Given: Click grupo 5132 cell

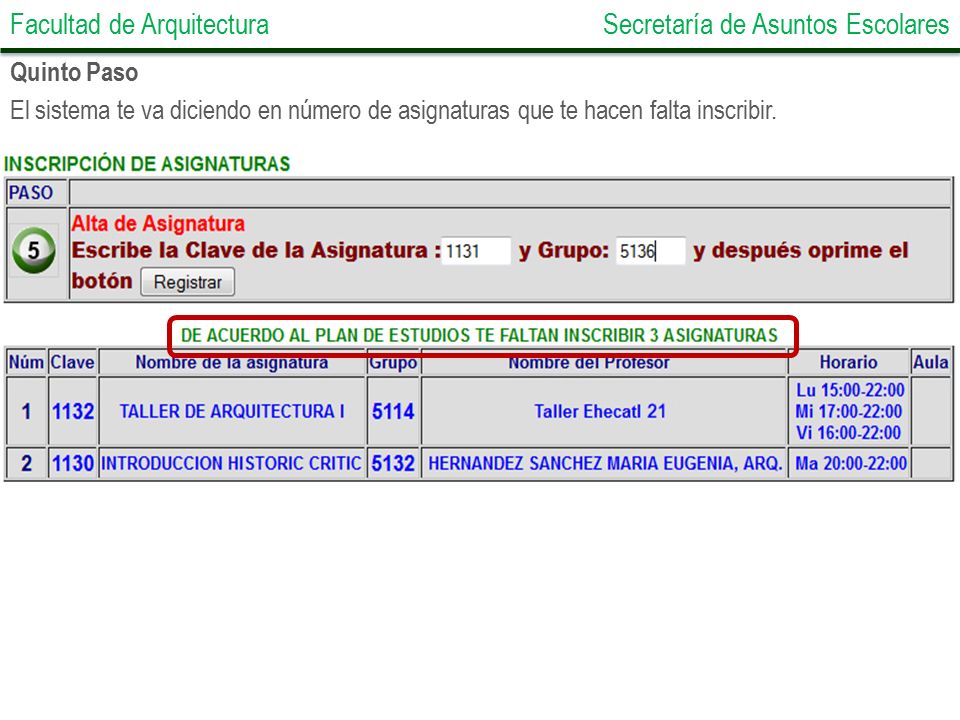Looking at the screenshot, I should tap(393, 463).
